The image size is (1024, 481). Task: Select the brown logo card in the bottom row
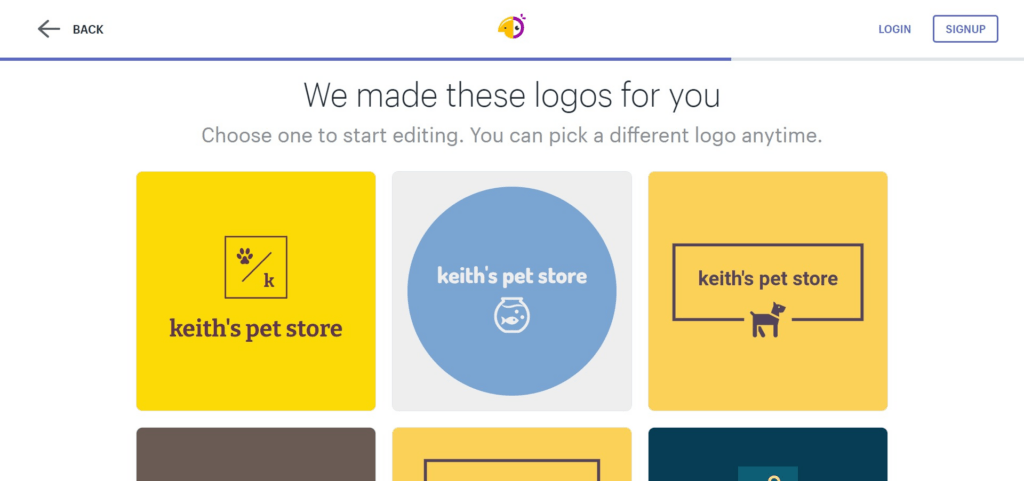pos(256,455)
